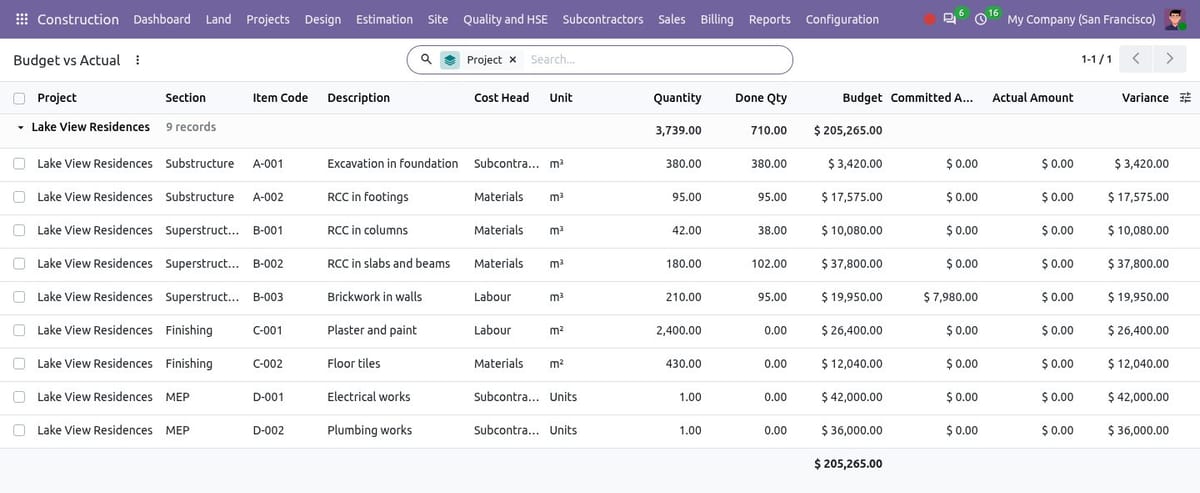
Task: Click the Plumbing works description cell
Action: (x=370, y=430)
